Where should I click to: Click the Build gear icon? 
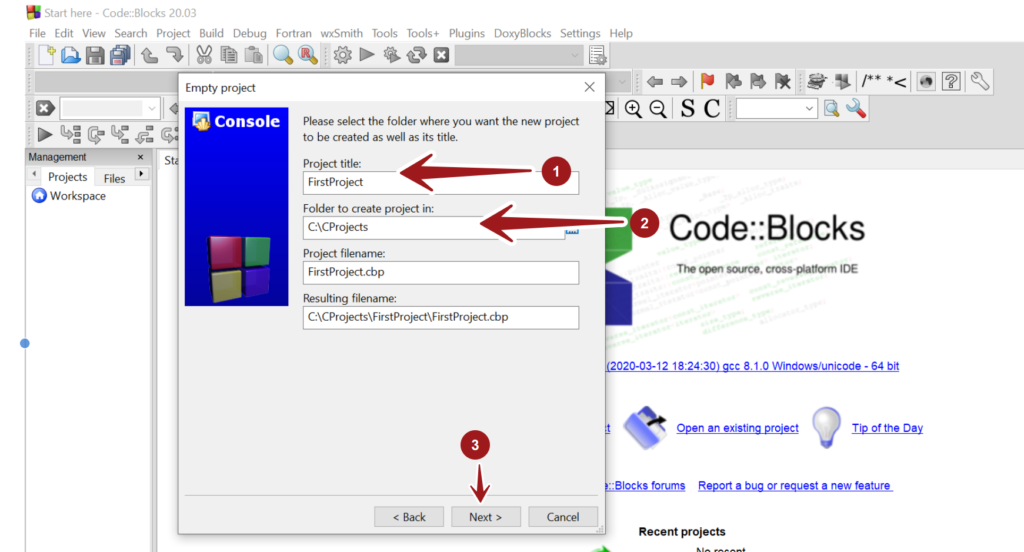[x=342, y=55]
